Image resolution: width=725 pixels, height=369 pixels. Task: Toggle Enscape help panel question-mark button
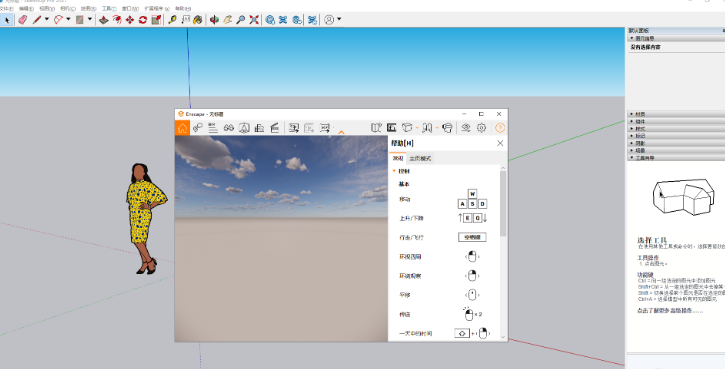(500, 128)
